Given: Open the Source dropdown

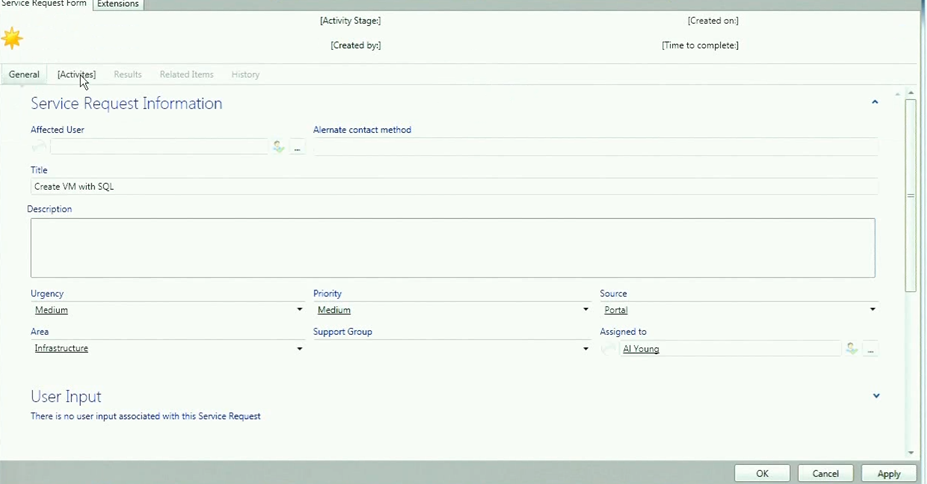Looking at the screenshot, I should 872,310.
